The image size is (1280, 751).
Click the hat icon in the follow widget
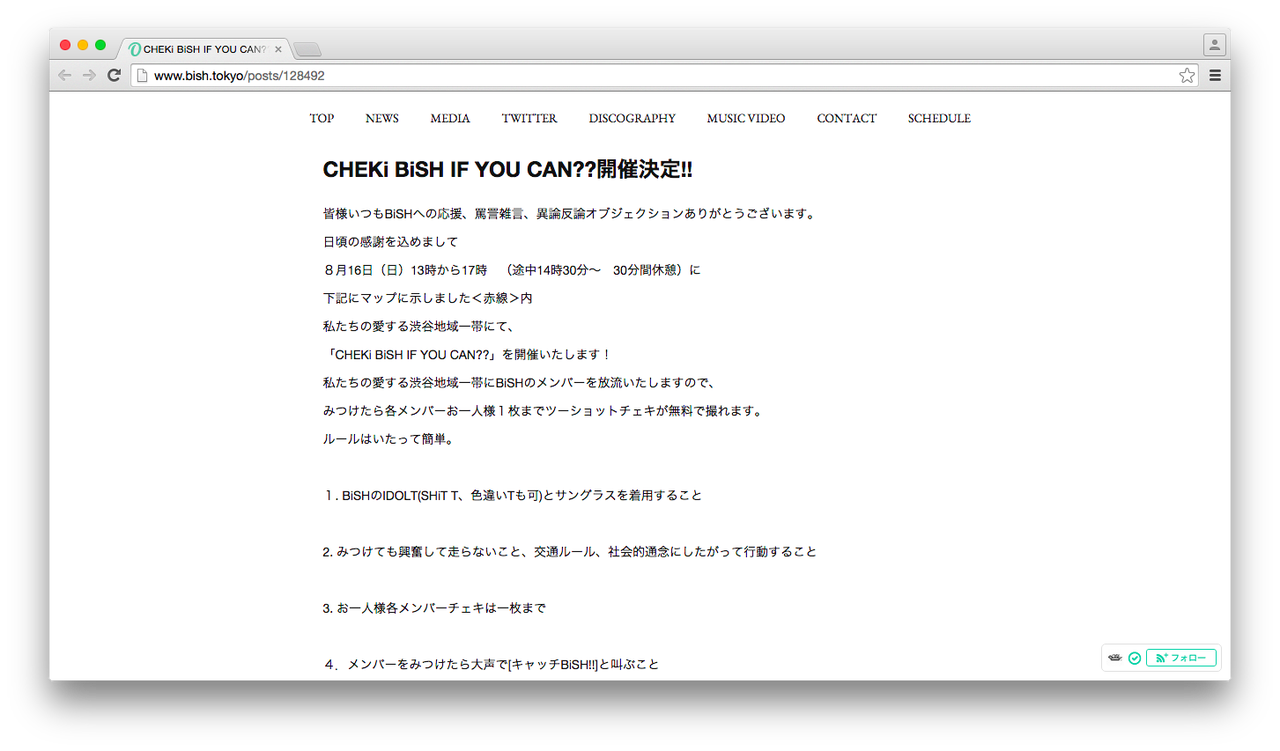click(1115, 657)
